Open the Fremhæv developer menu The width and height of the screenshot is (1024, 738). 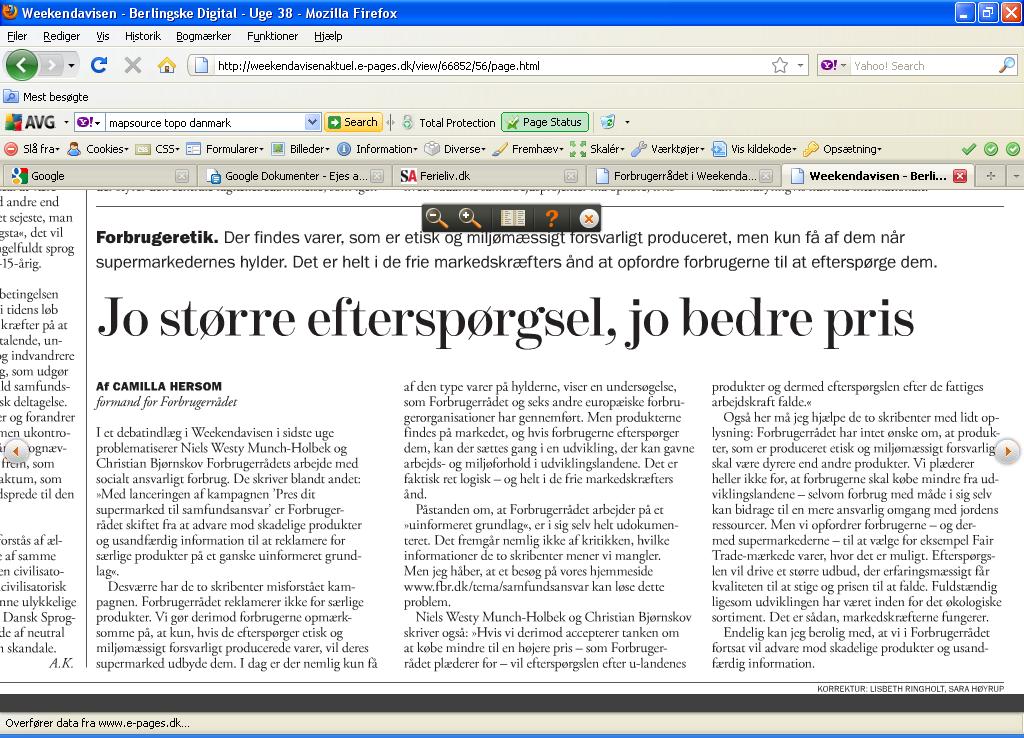coord(528,149)
